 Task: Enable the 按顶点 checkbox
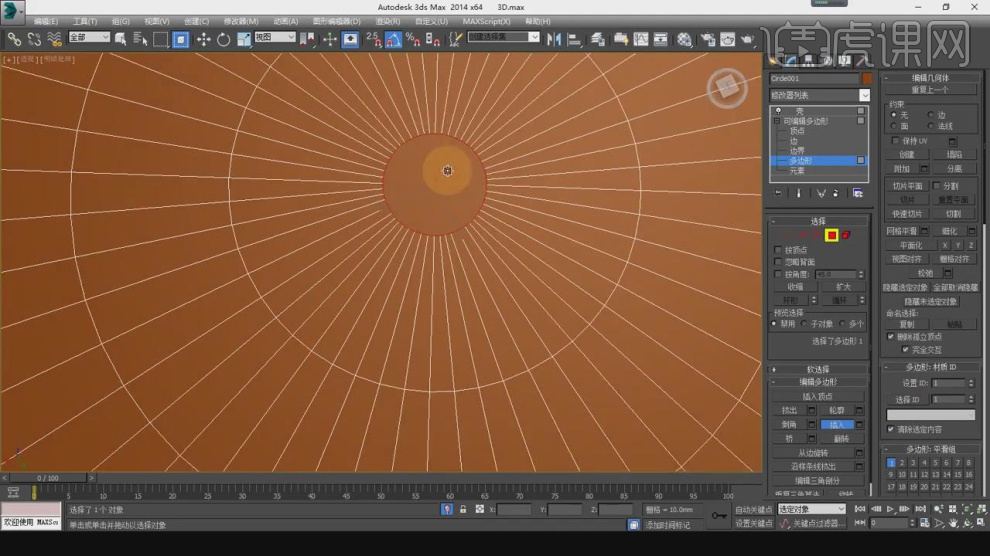(778, 250)
